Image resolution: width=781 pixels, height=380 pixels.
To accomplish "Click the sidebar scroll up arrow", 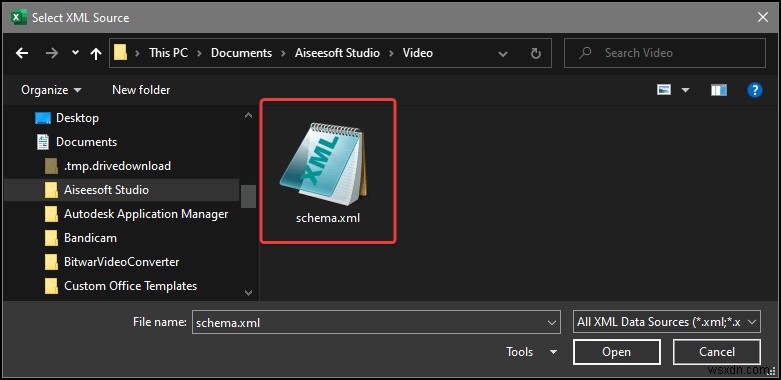I will (248, 116).
